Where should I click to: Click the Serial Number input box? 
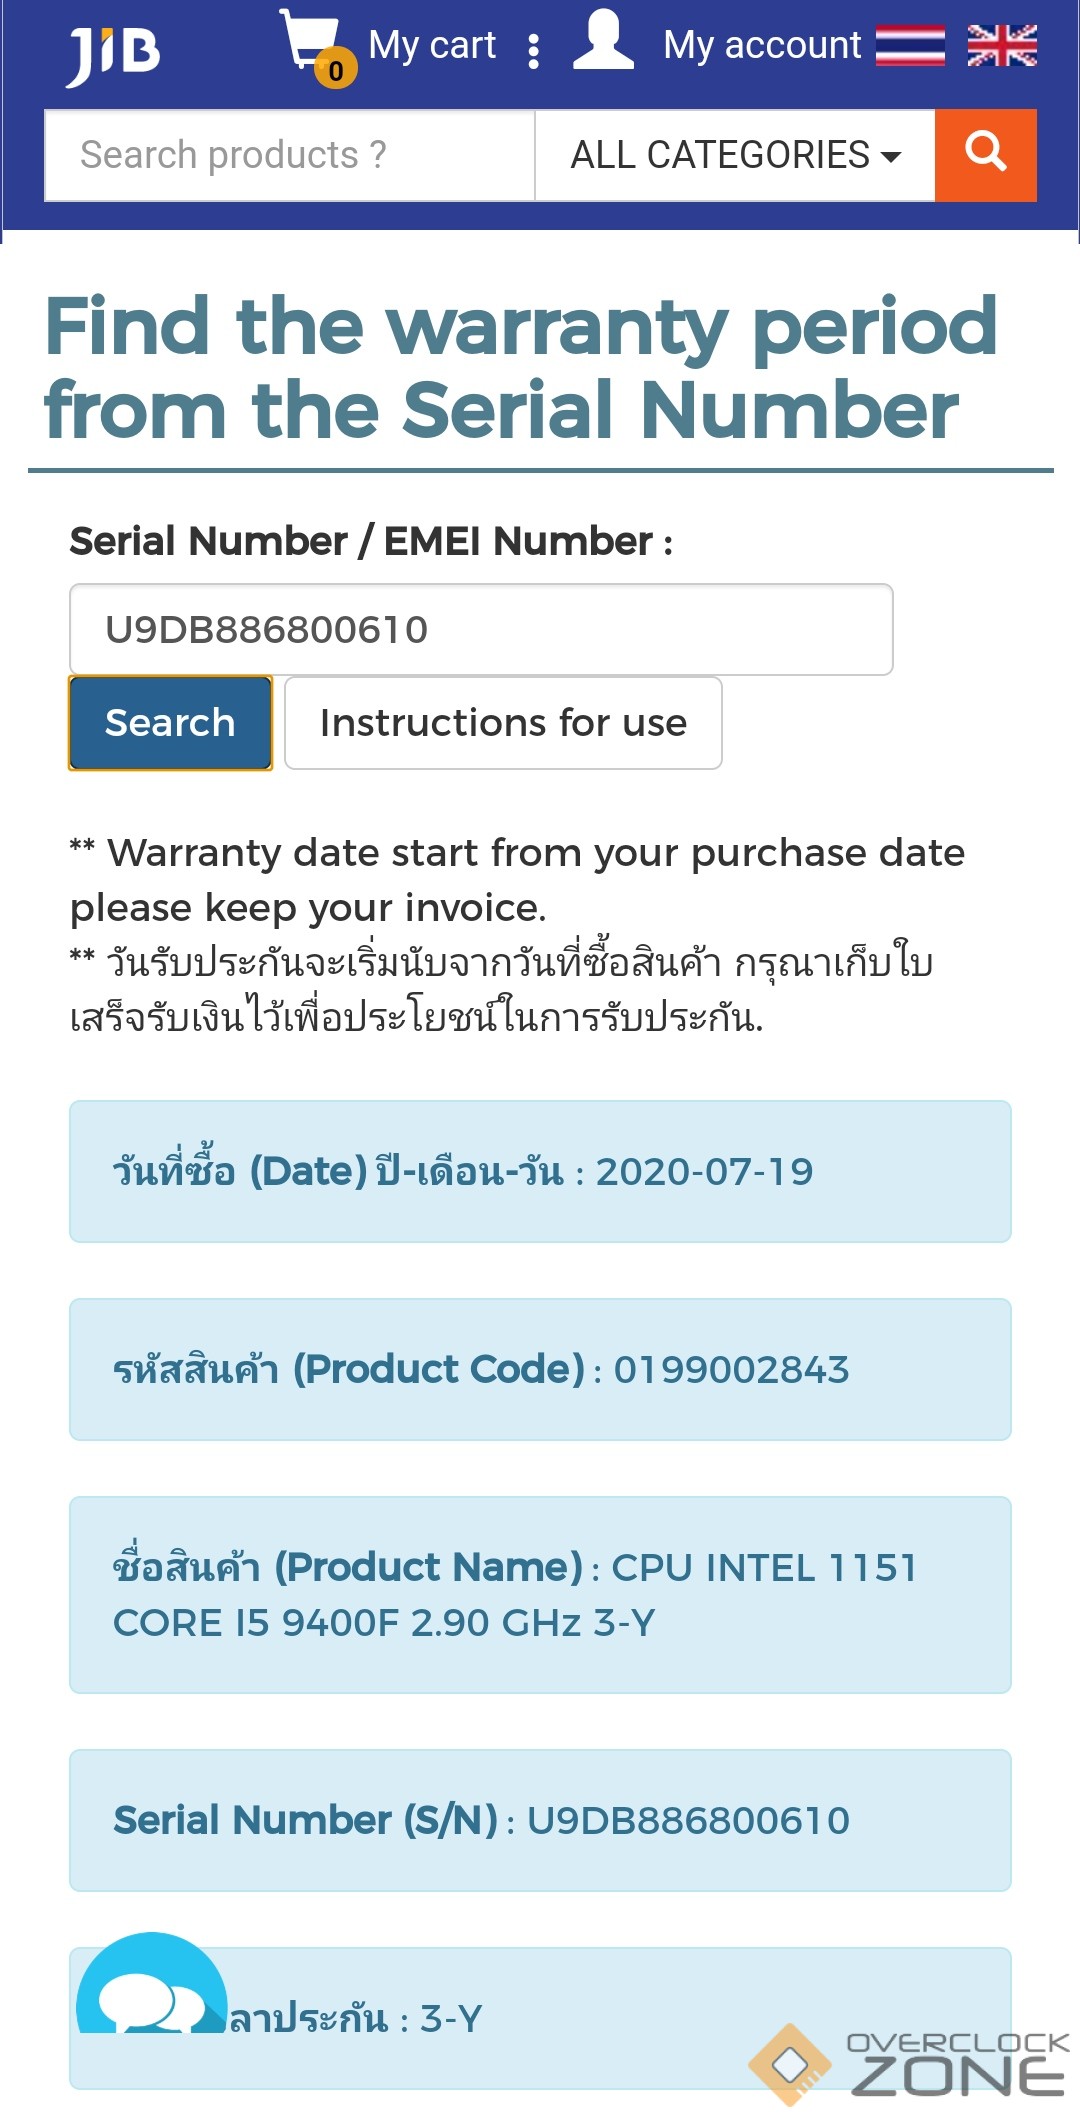click(480, 630)
